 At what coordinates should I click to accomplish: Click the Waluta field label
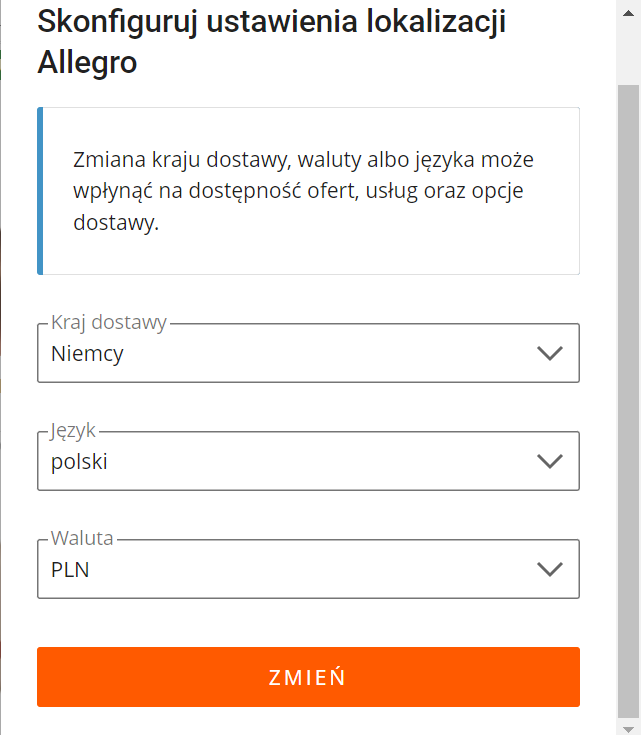pos(82,538)
